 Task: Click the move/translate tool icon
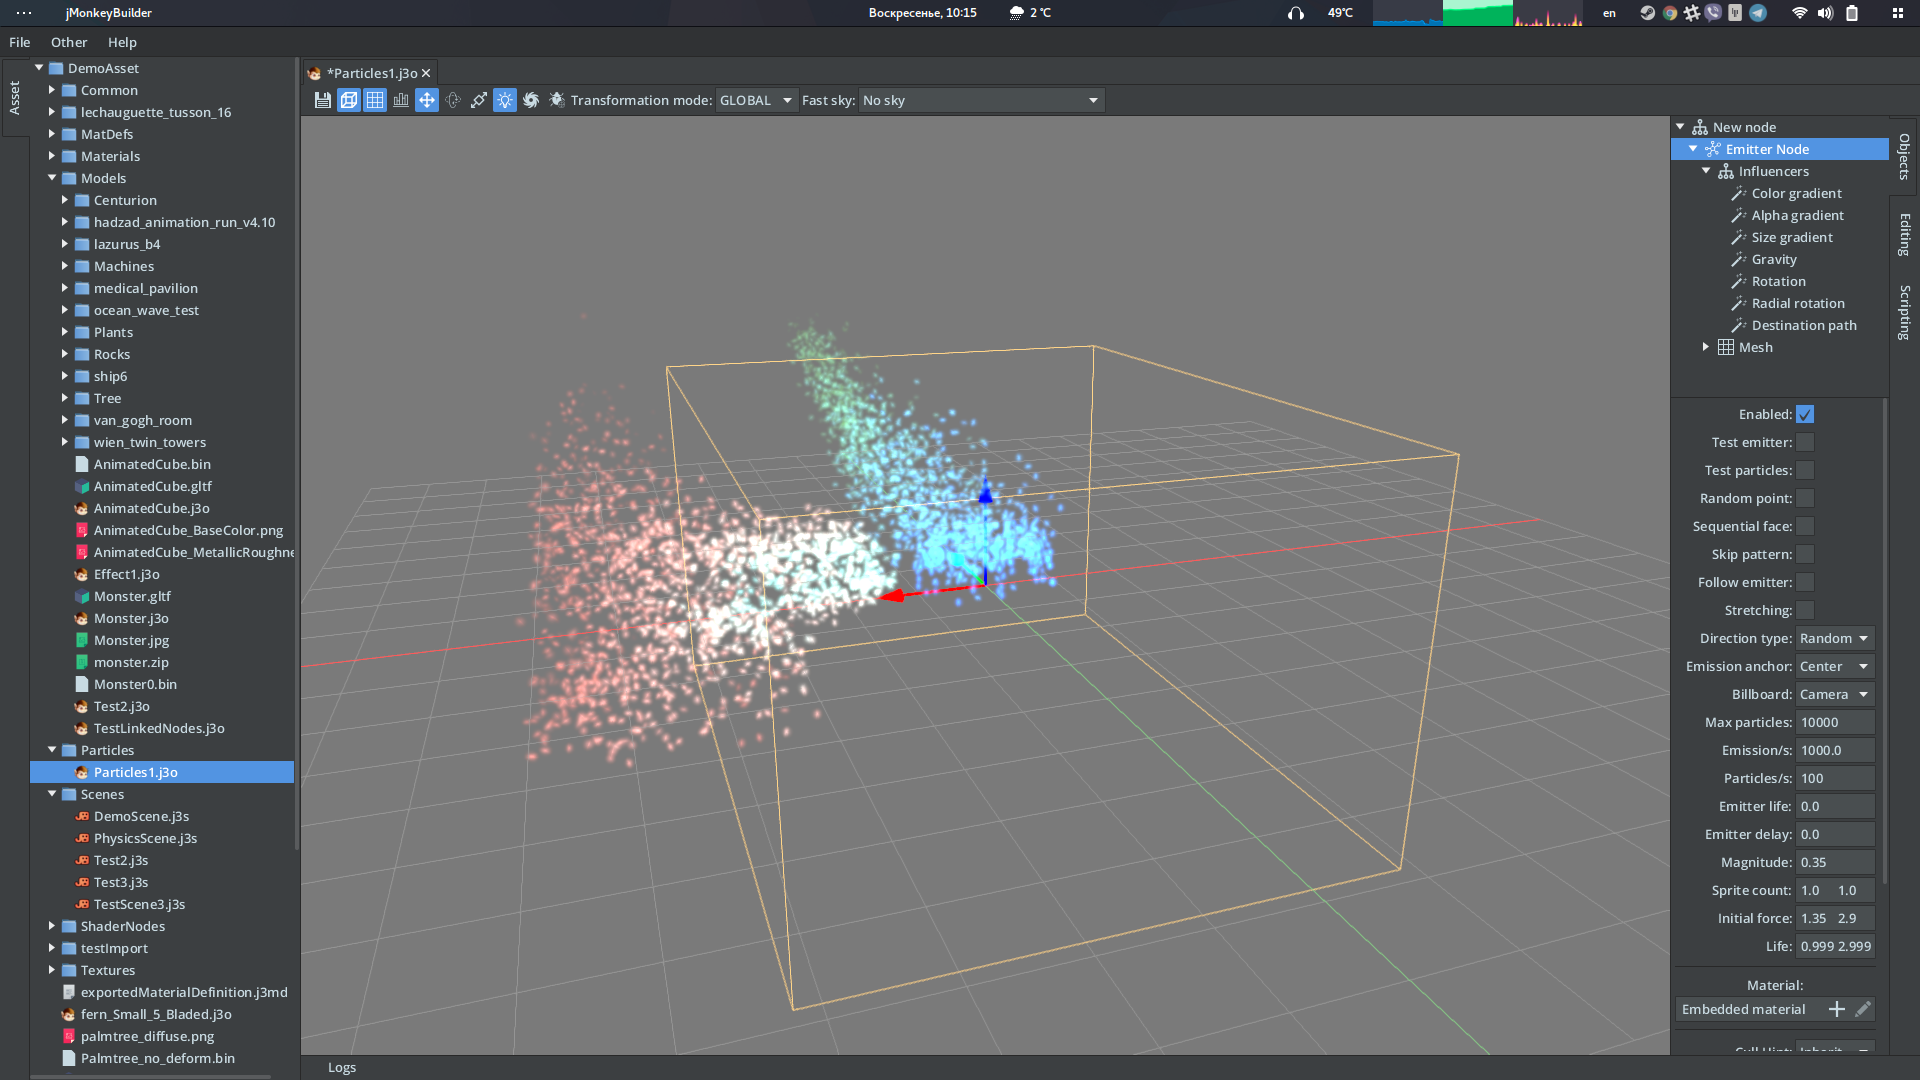pyautogui.click(x=426, y=100)
